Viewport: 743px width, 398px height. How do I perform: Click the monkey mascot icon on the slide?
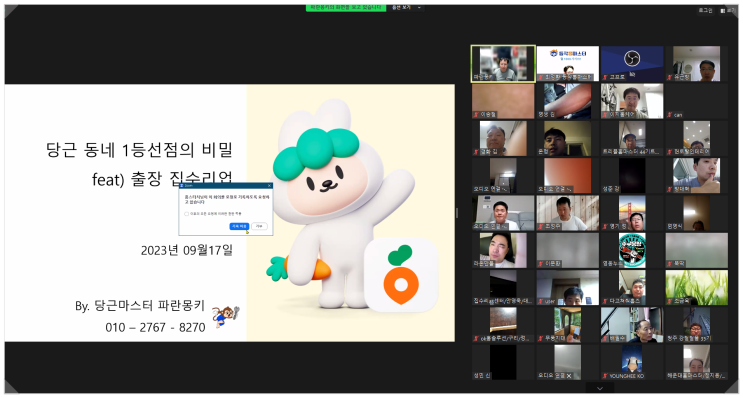click(x=225, y=317)
